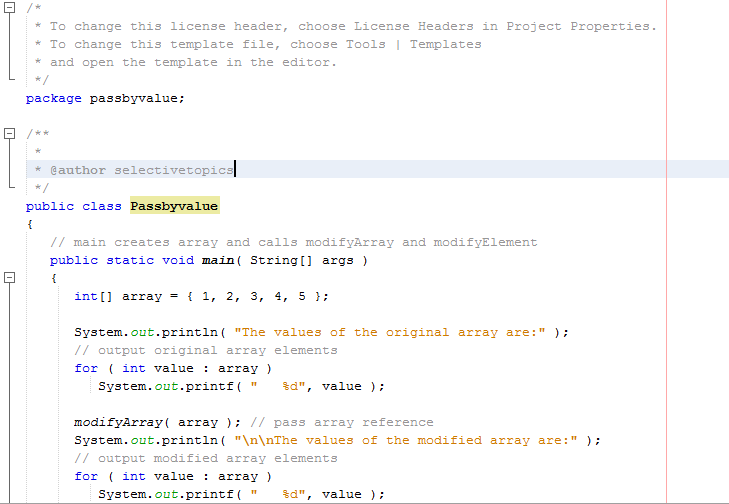The image size is (729, 504).
Task: Click the highlighted class name Passbyvalue
Action: [174, 206]
